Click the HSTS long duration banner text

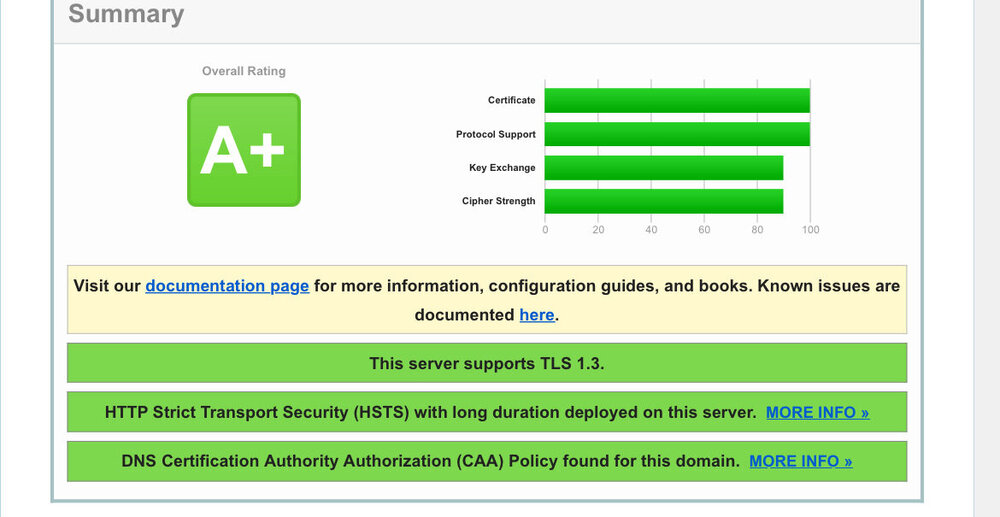[x=430, y=412]
